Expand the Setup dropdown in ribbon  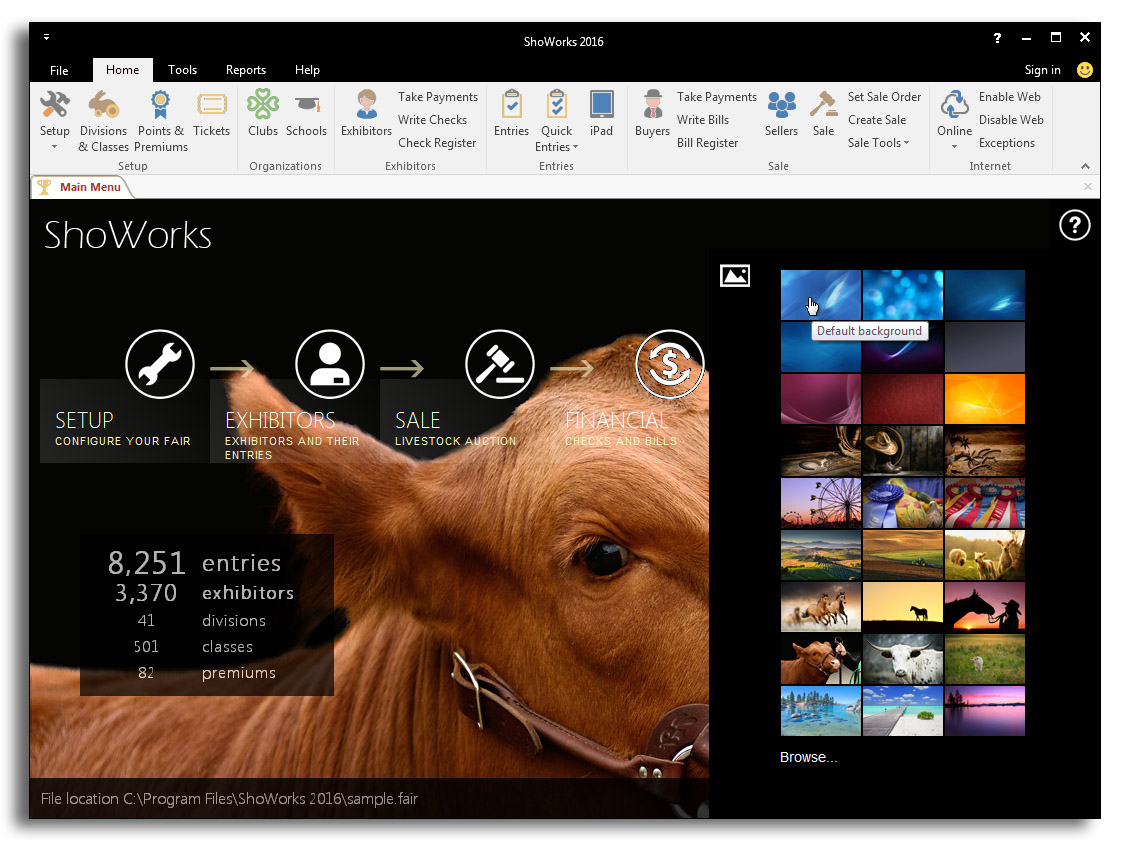(54, 147)
